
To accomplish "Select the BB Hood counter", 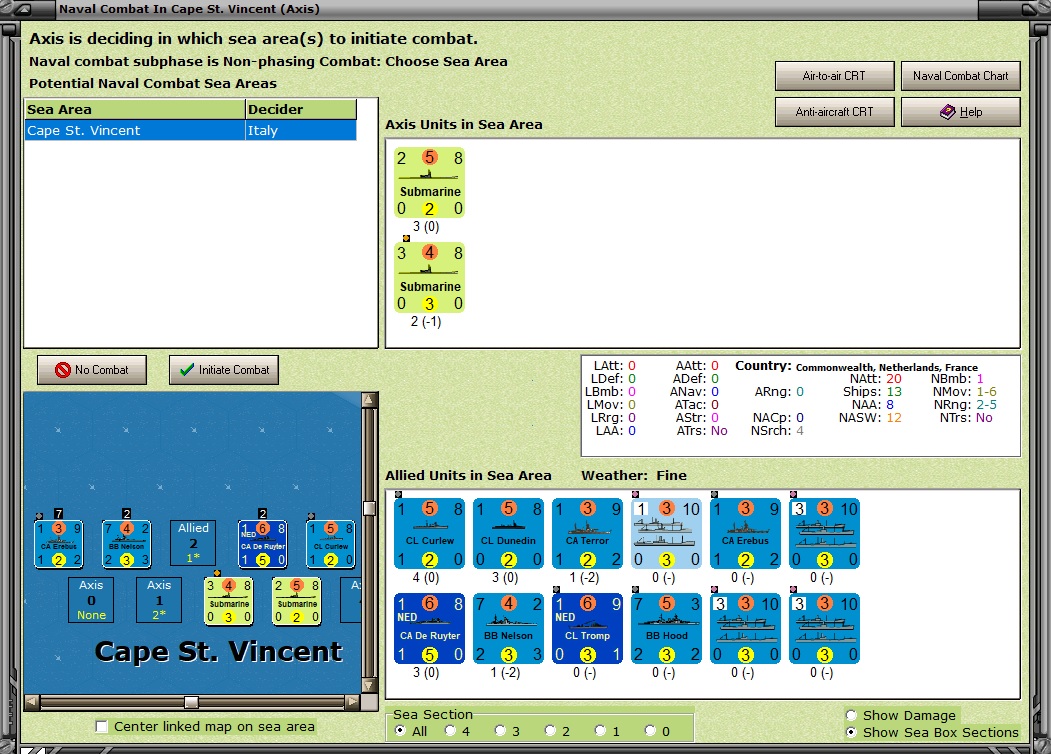I will [666, 628].
